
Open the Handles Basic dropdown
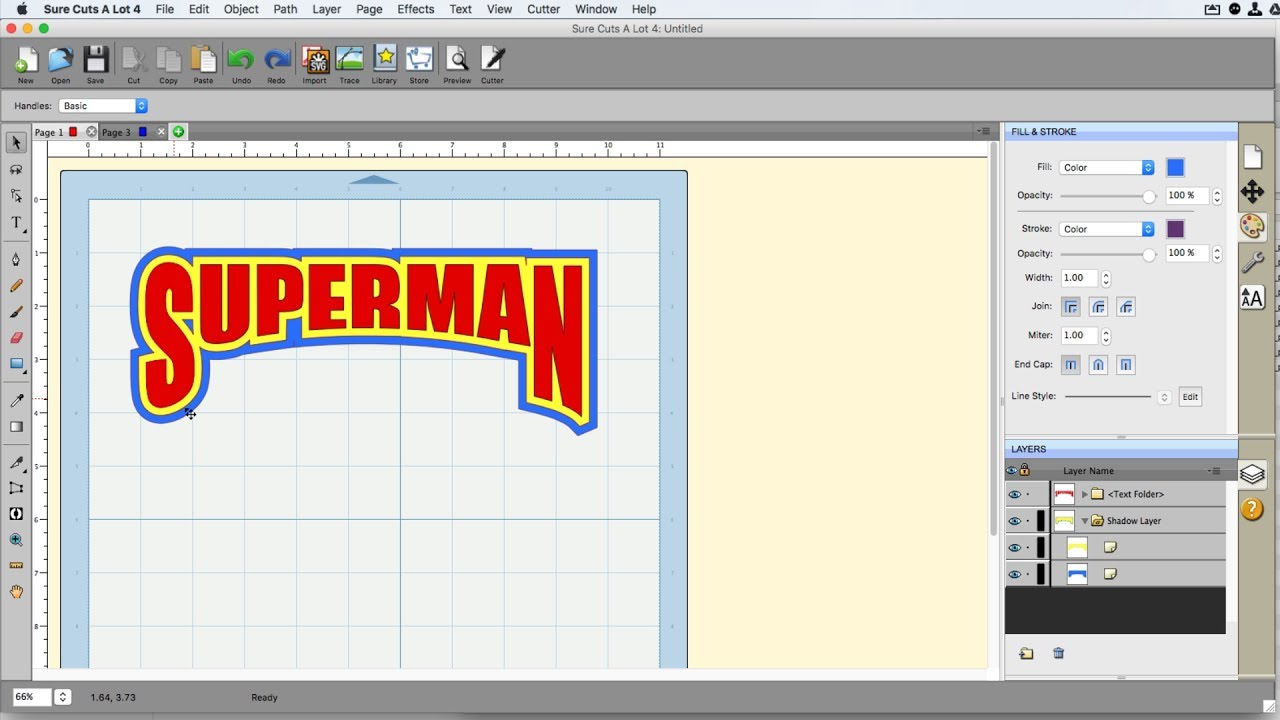[103, 106]
